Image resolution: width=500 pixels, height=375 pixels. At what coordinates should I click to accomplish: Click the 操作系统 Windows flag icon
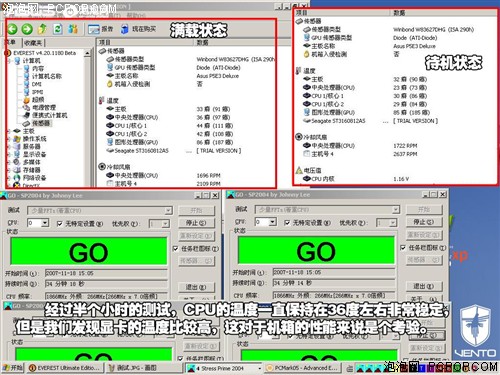(17, 139)
